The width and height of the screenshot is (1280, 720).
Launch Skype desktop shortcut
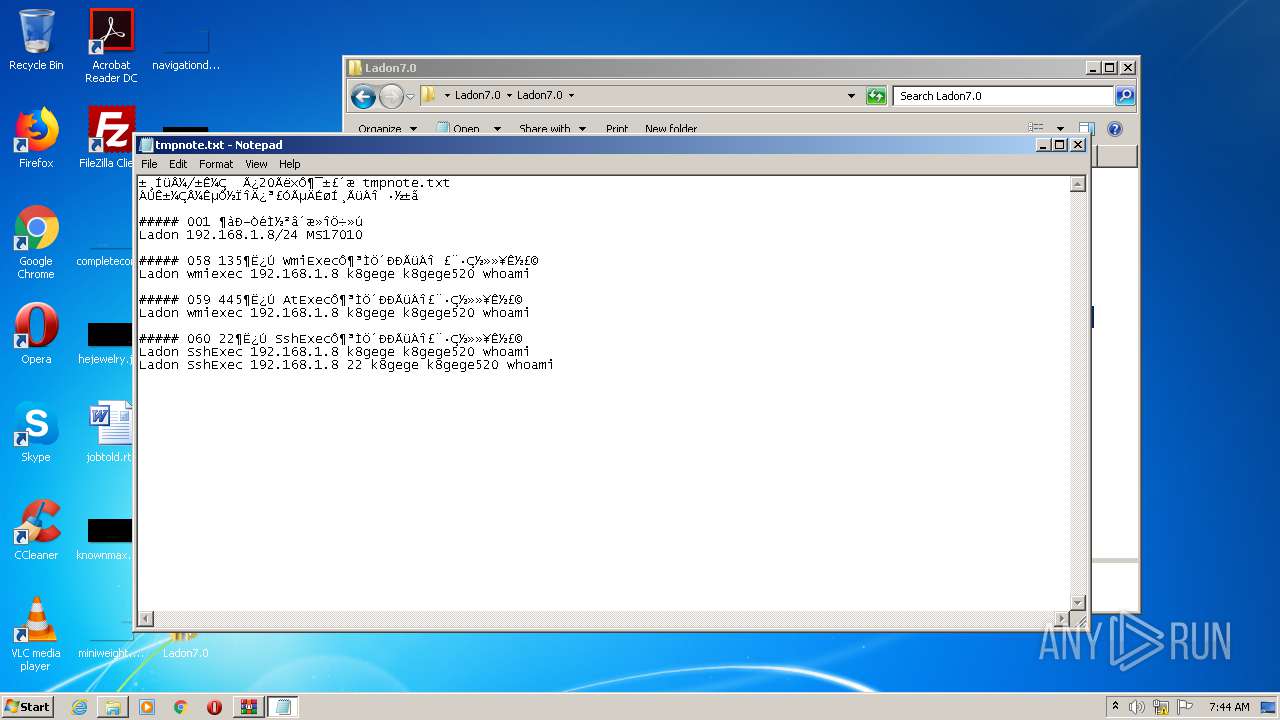click(x=36, y=432)
